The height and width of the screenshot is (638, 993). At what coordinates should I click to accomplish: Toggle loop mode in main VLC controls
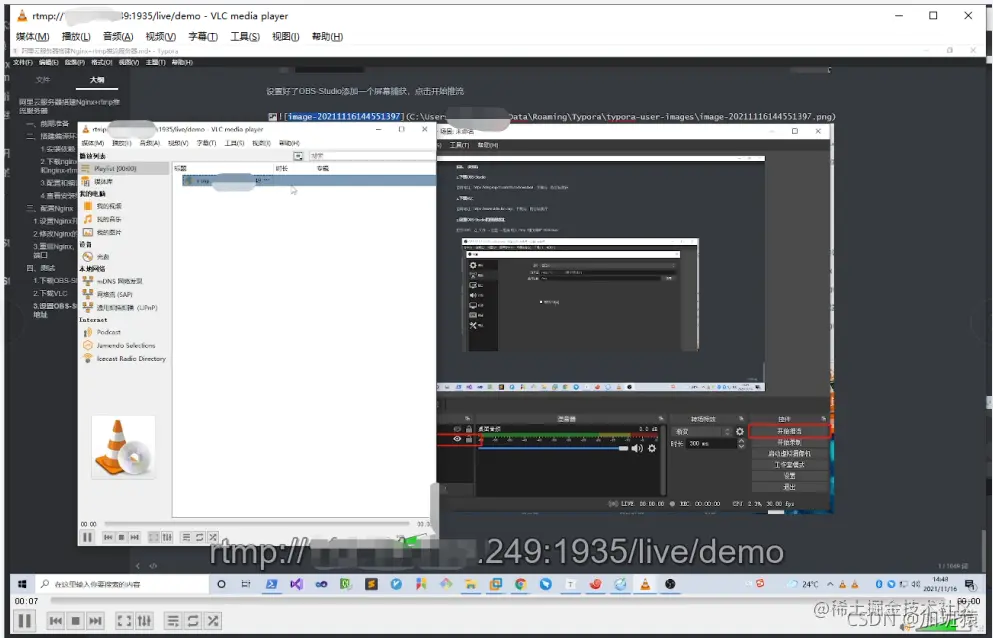[x=193, y=621]
